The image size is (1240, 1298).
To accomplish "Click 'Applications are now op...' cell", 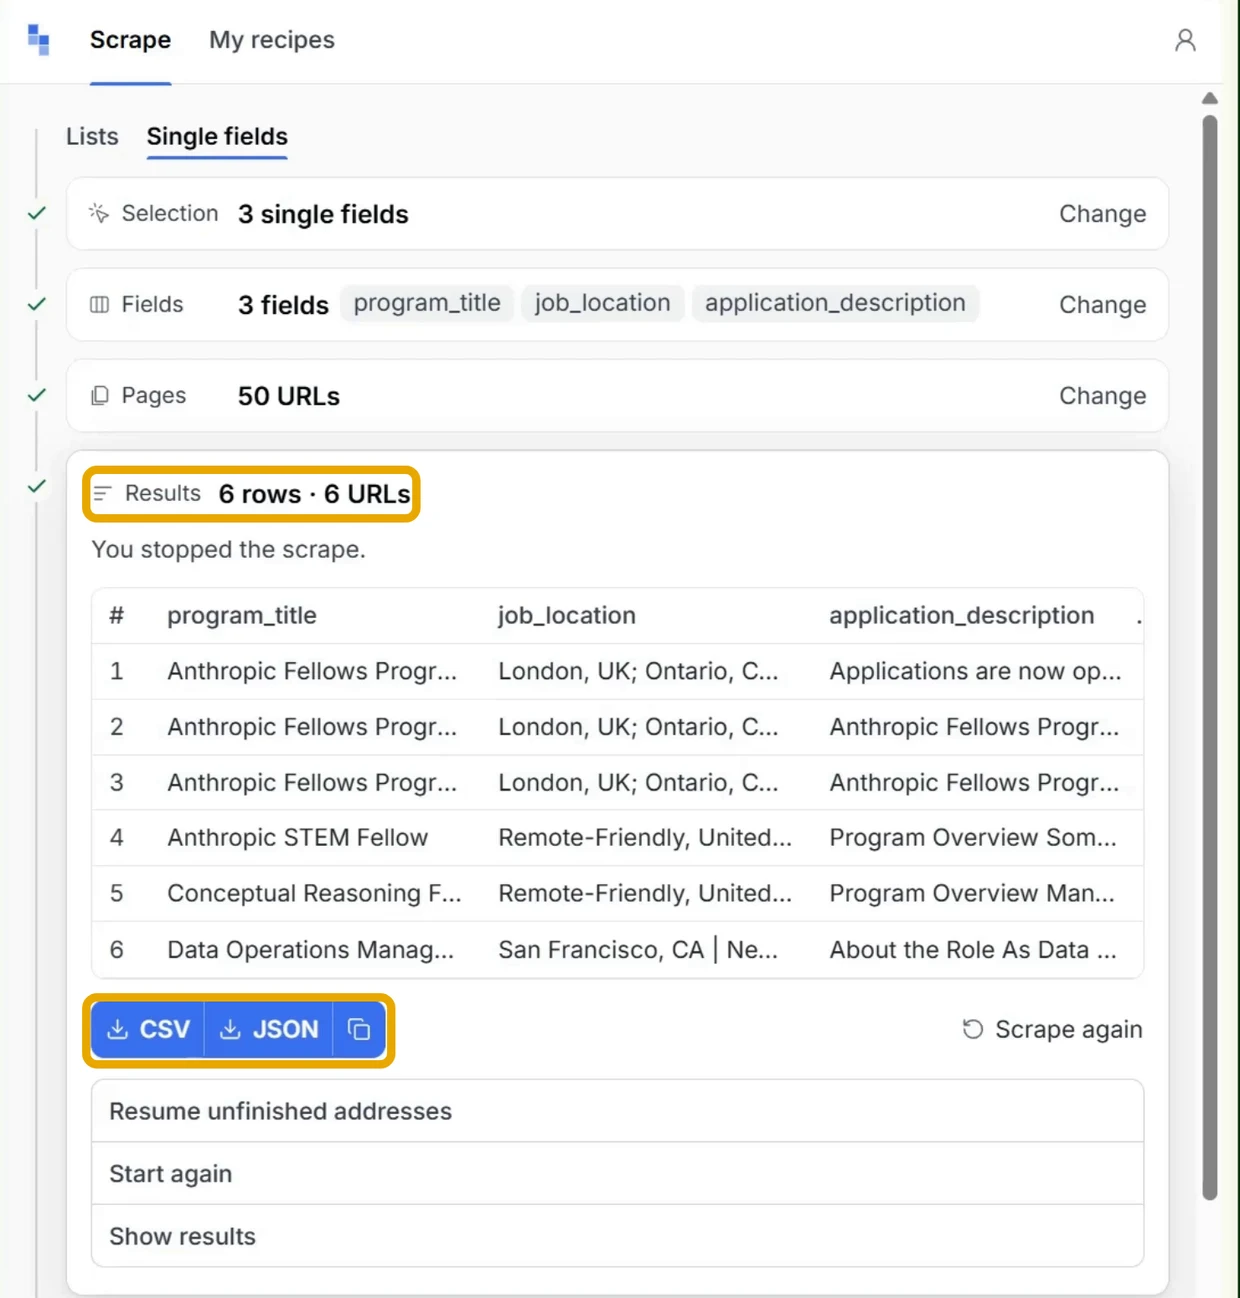I will click(975, 671).
